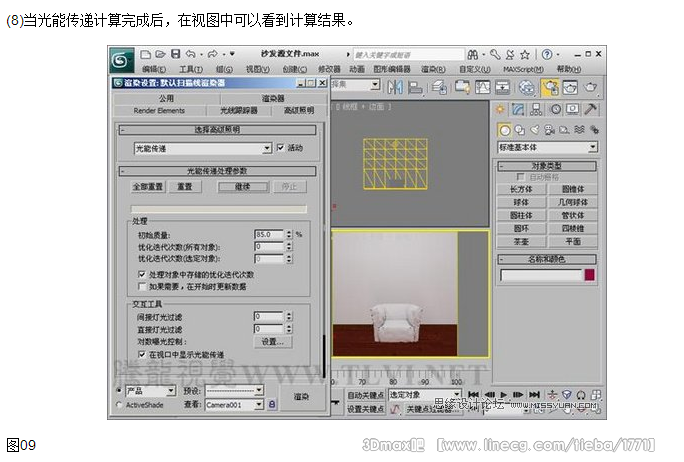This screenshot has width=684, height=462.
Task: Toggle the 活动 (Active) checkbox
Action: click(280, 148)
